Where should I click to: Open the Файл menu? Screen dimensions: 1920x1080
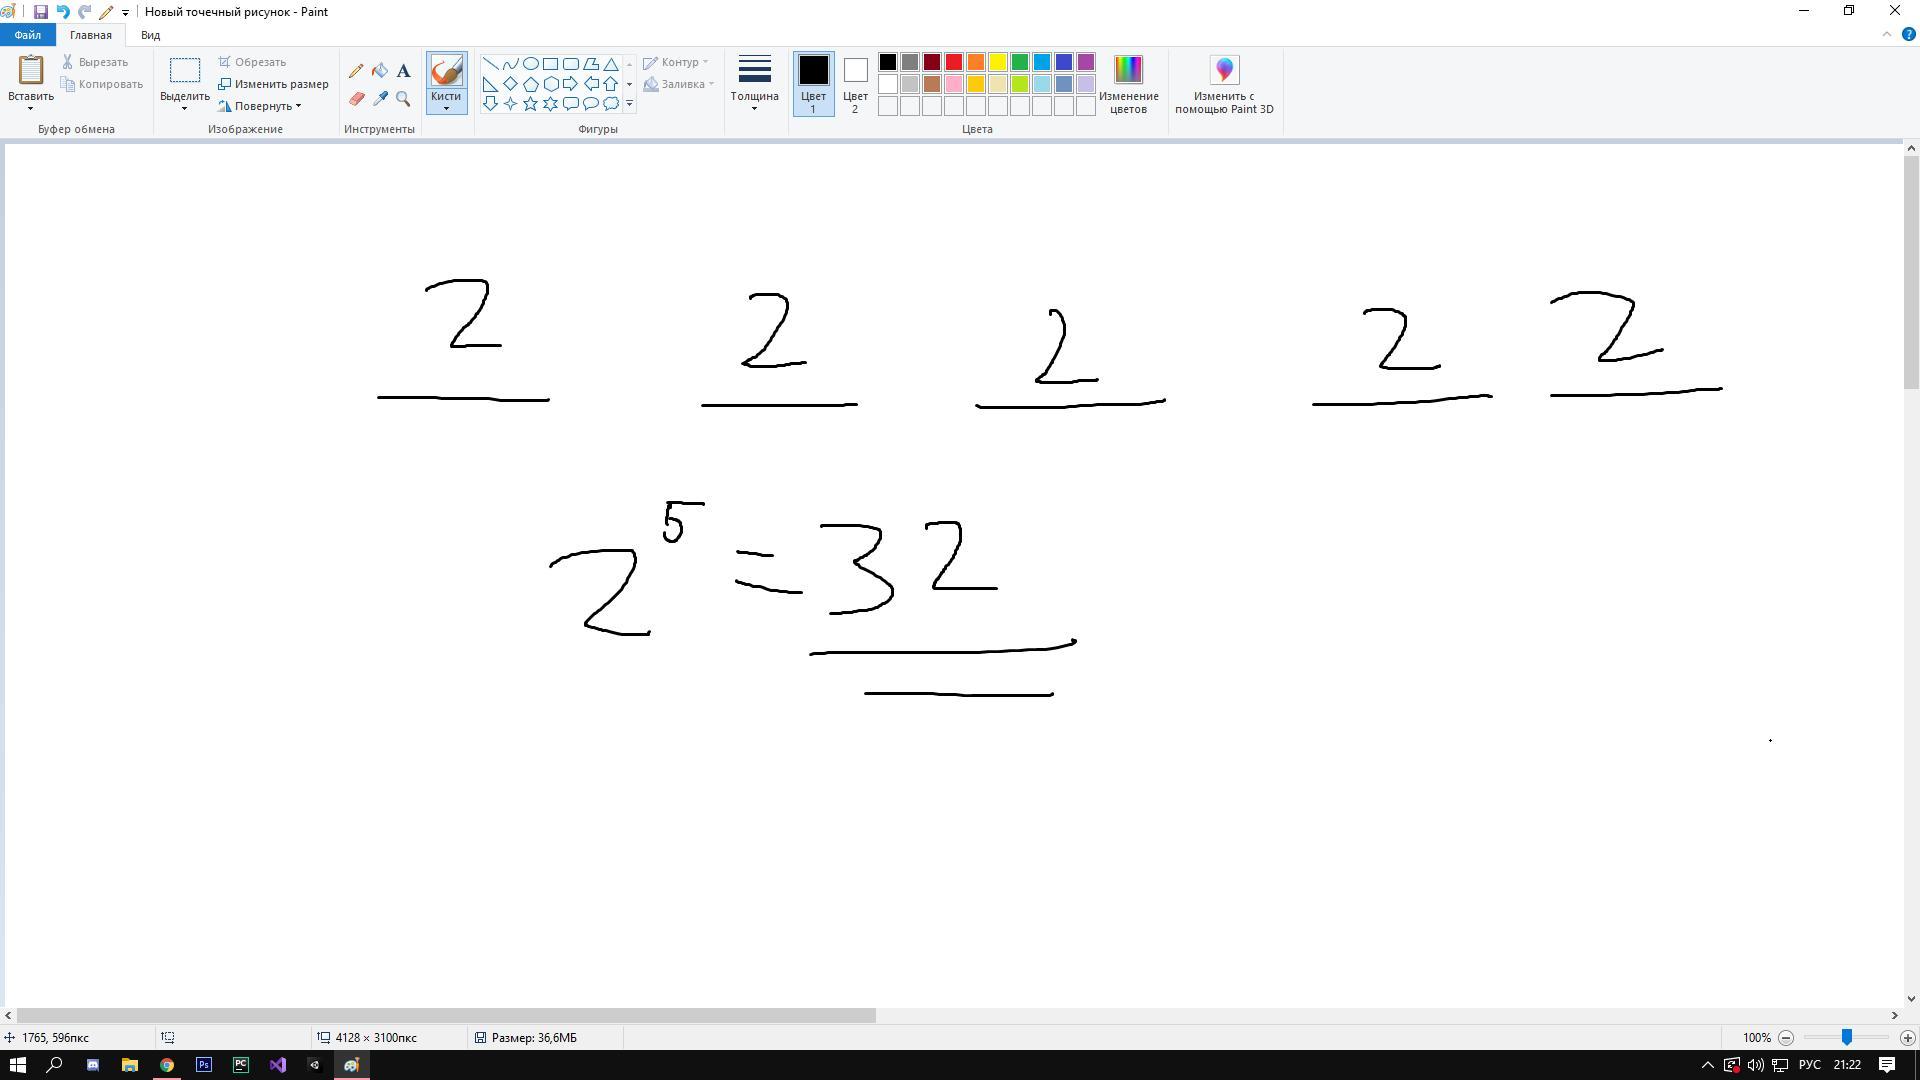[x=28, y=35]
